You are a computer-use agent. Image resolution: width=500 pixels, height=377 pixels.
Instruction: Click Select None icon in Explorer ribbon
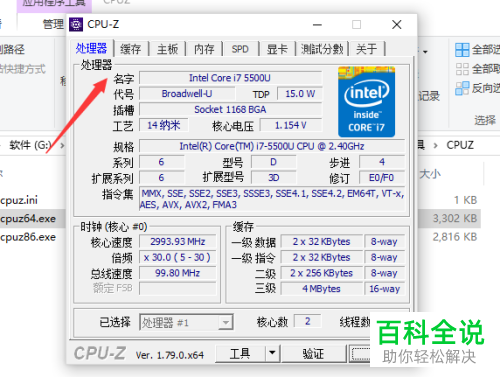click(x=462, y=69)
